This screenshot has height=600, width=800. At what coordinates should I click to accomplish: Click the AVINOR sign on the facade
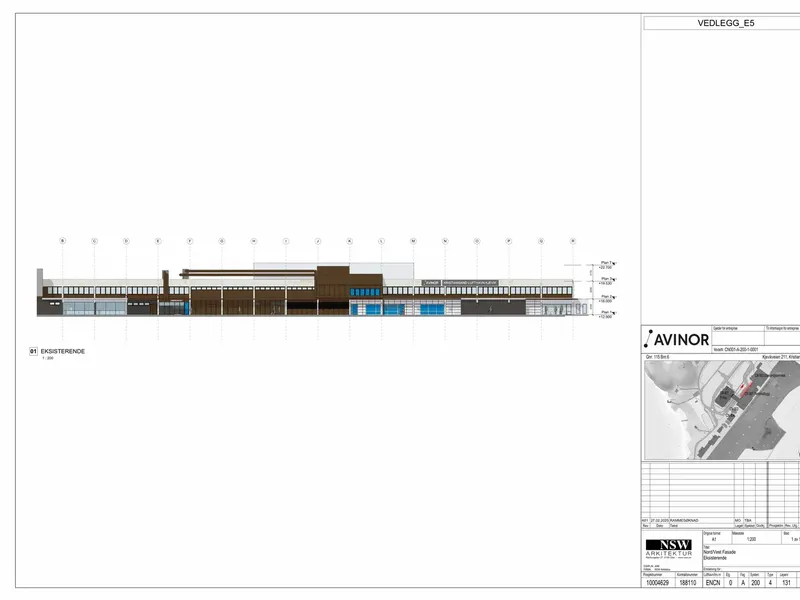coord(432,283)
